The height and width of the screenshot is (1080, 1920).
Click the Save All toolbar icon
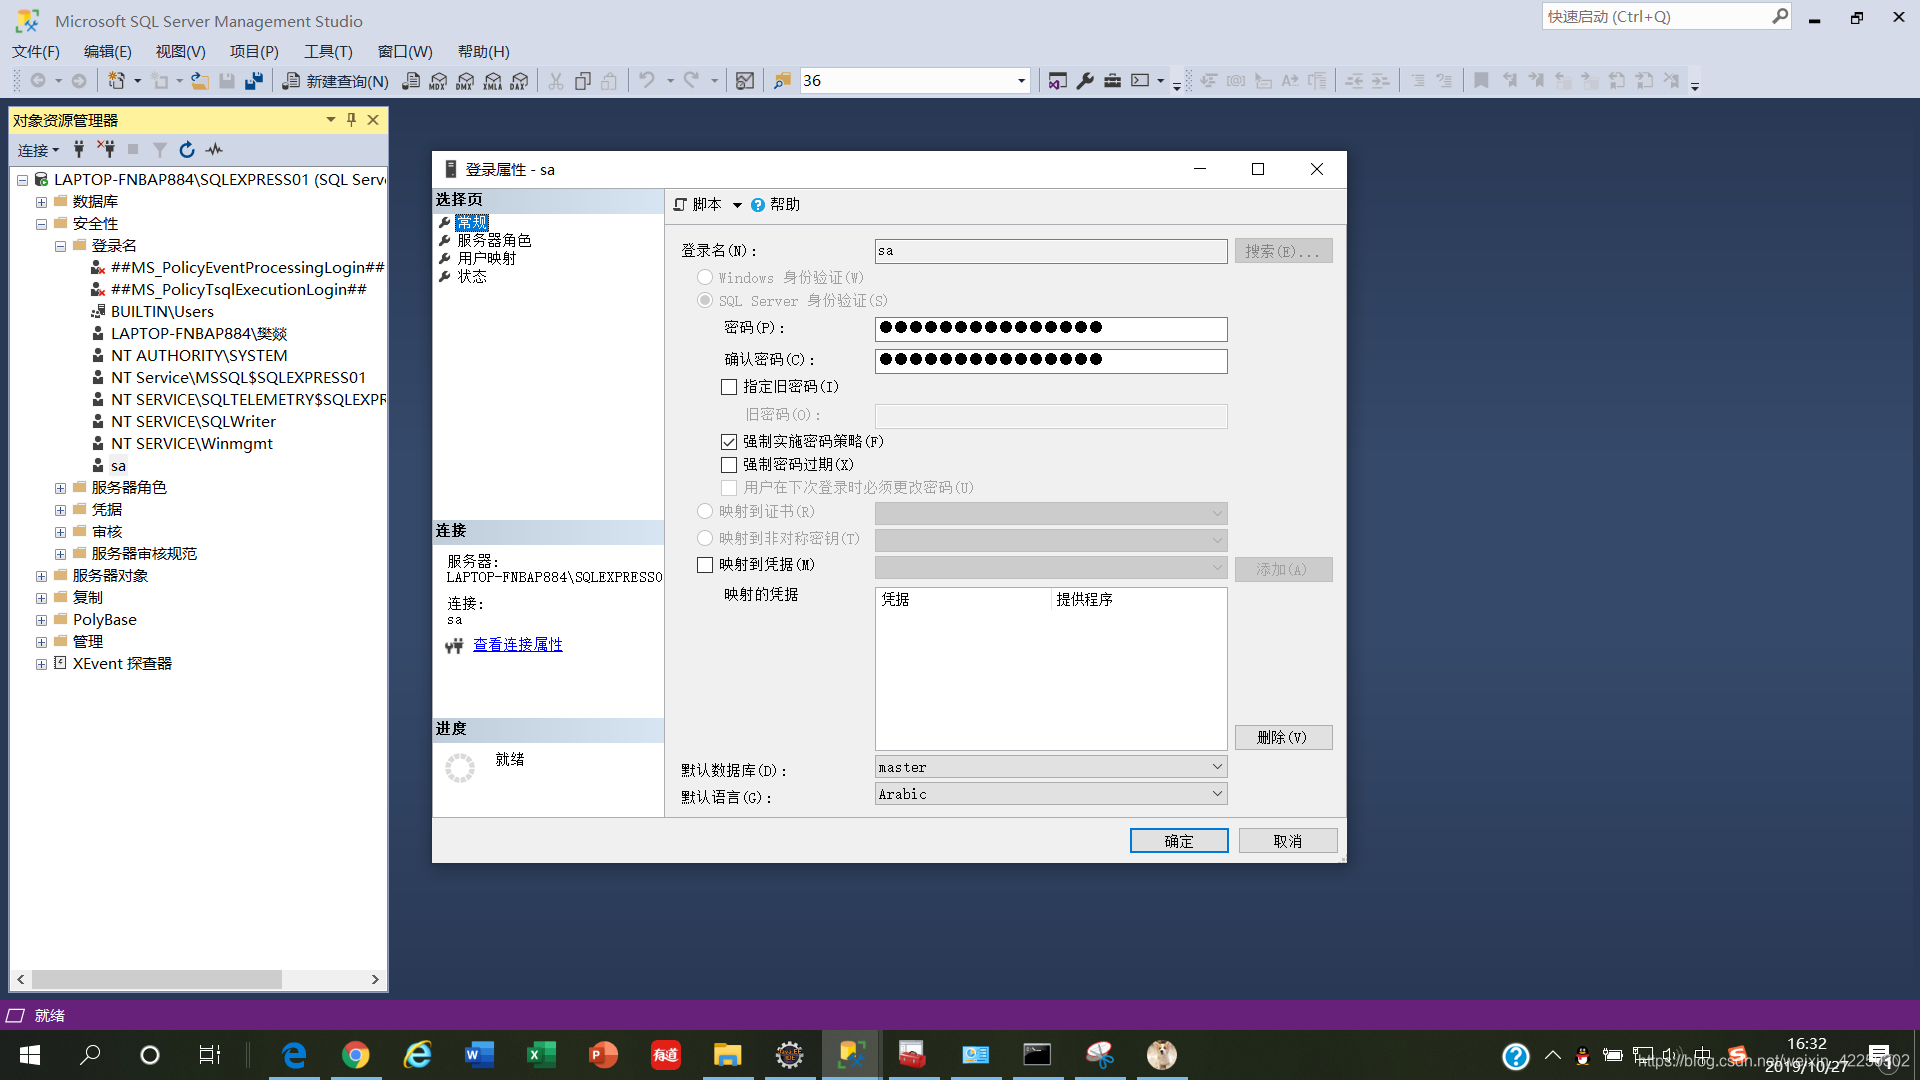click(x=254, y=81)
